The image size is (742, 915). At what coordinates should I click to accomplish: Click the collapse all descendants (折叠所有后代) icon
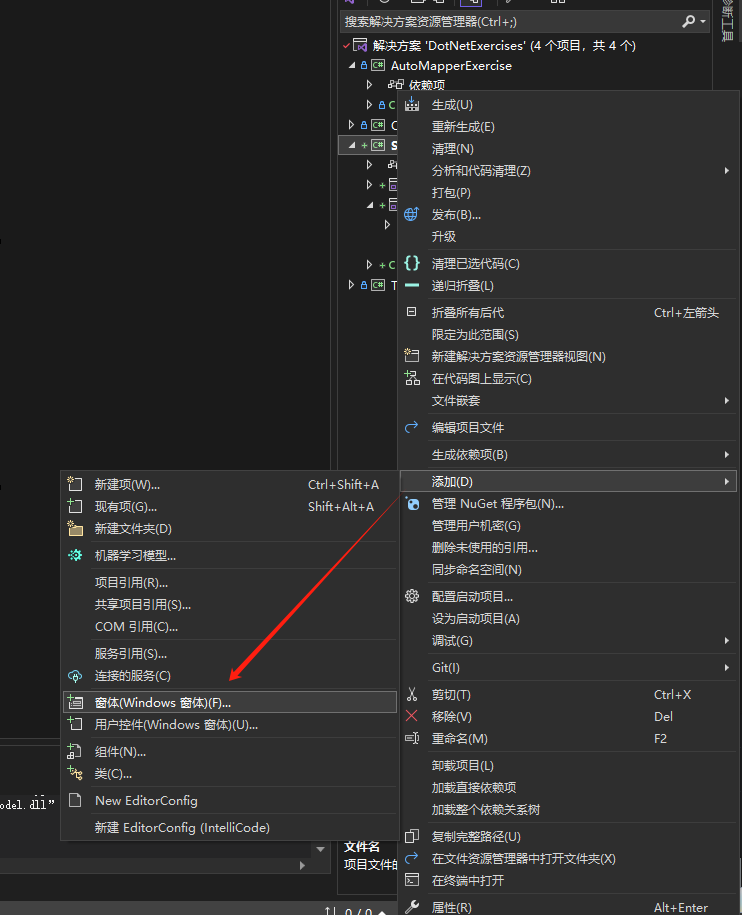click(412, 312)
